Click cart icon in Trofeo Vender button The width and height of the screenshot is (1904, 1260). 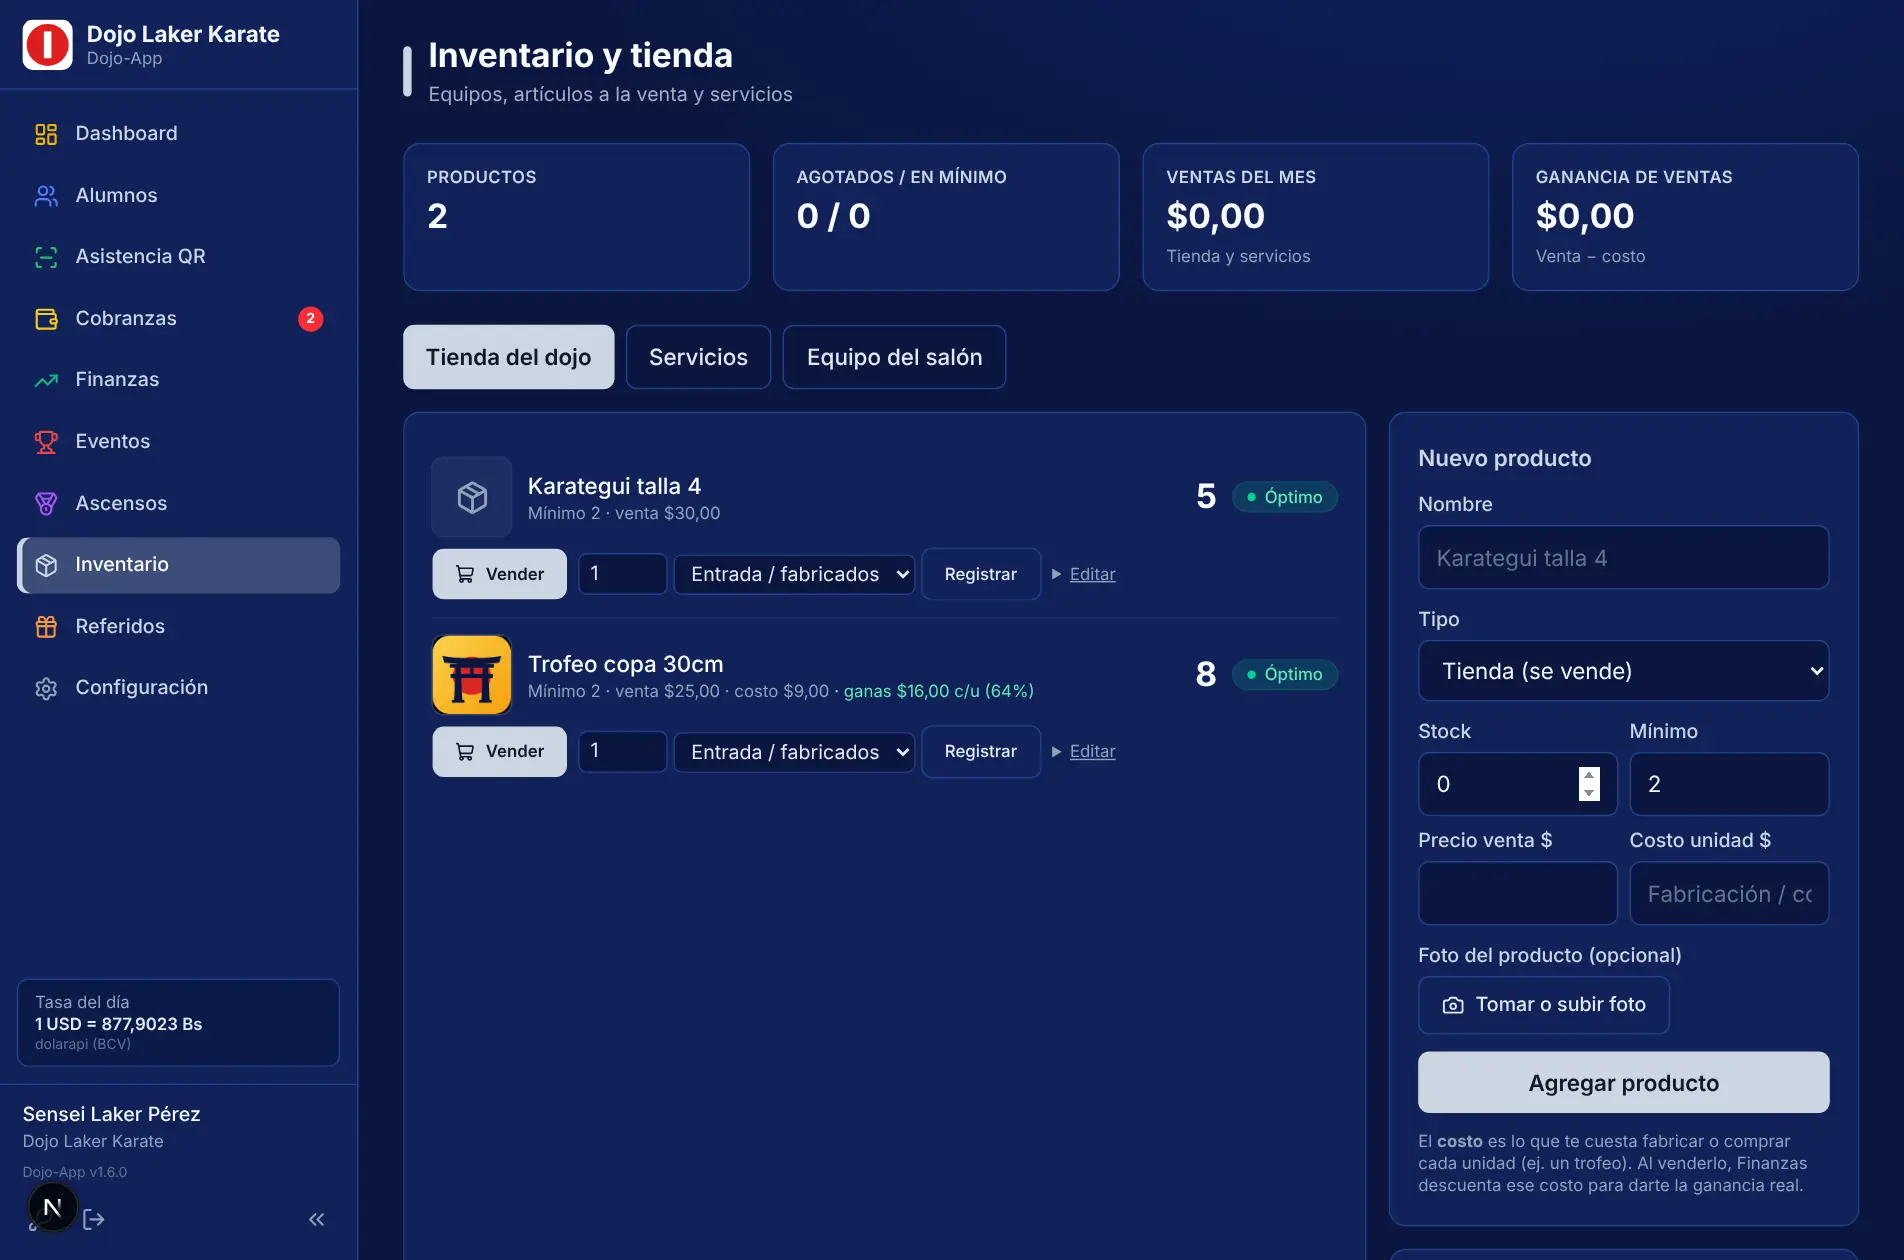(x=465, y=752)
